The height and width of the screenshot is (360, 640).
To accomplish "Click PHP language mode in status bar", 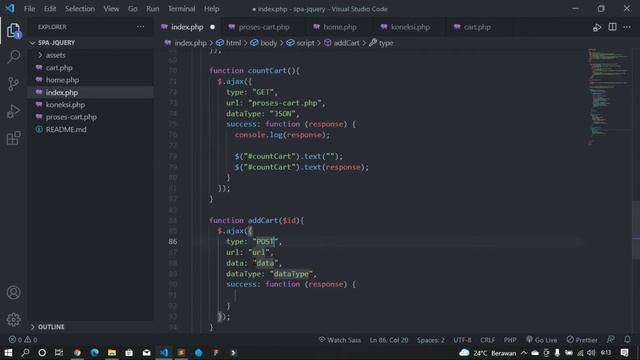I will point(510,340).
